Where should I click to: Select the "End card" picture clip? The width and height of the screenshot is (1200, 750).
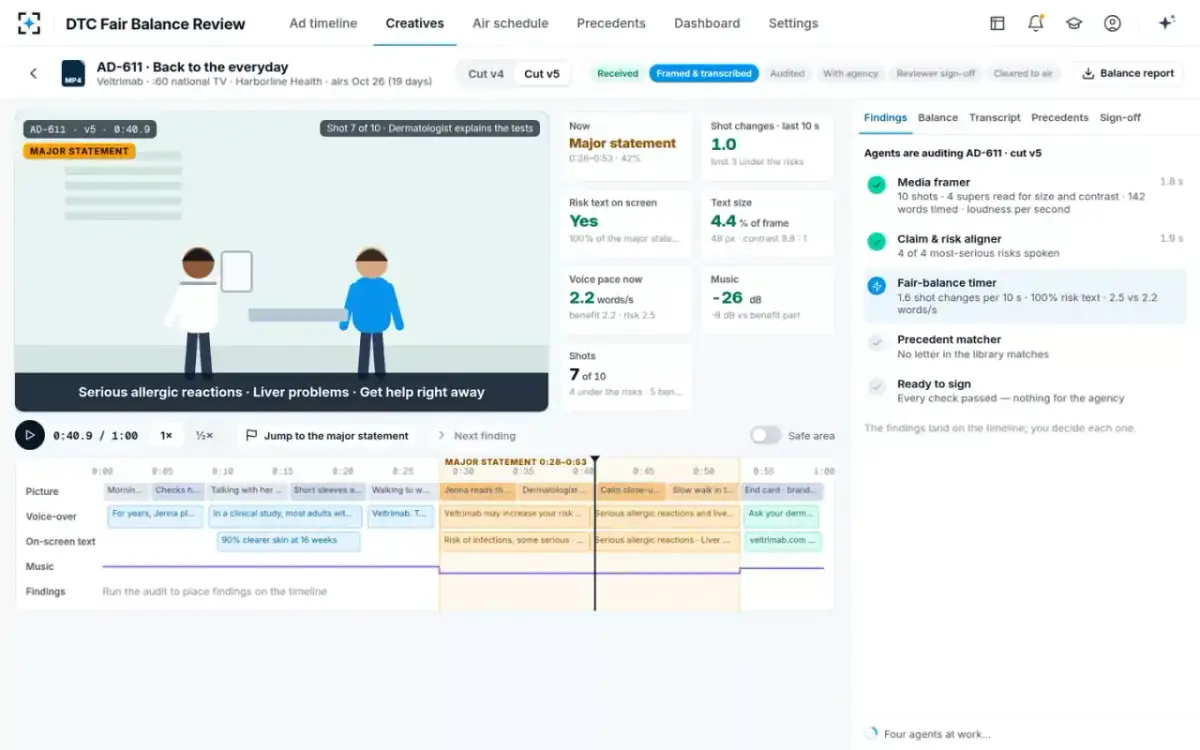coord(782,491)
